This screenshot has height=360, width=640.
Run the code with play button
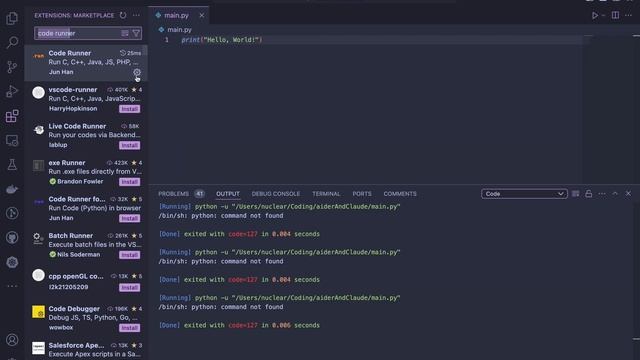pos(595,16)
